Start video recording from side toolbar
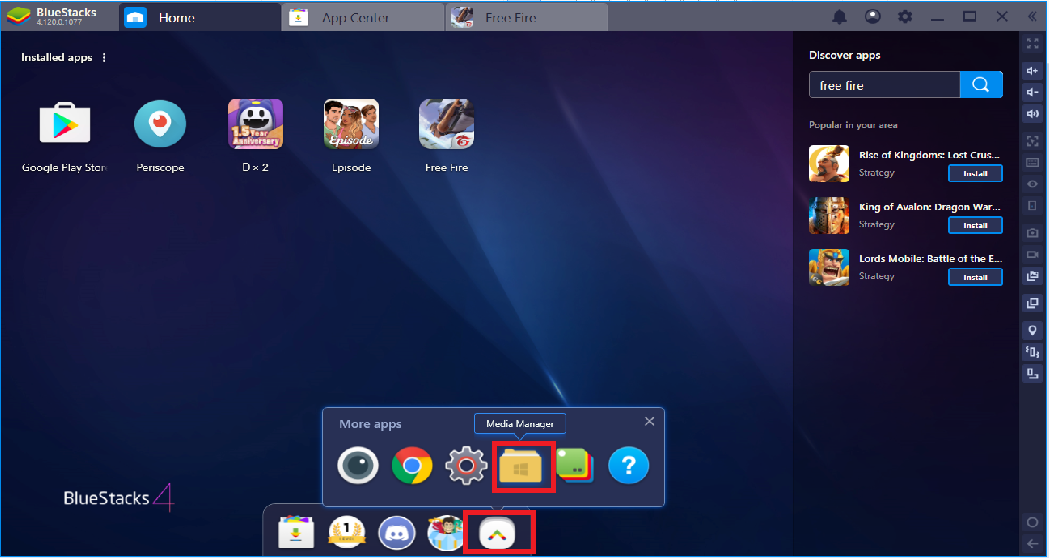Image resolution: width=1049 pixels, height=558 pixels. coord(1032,255)
